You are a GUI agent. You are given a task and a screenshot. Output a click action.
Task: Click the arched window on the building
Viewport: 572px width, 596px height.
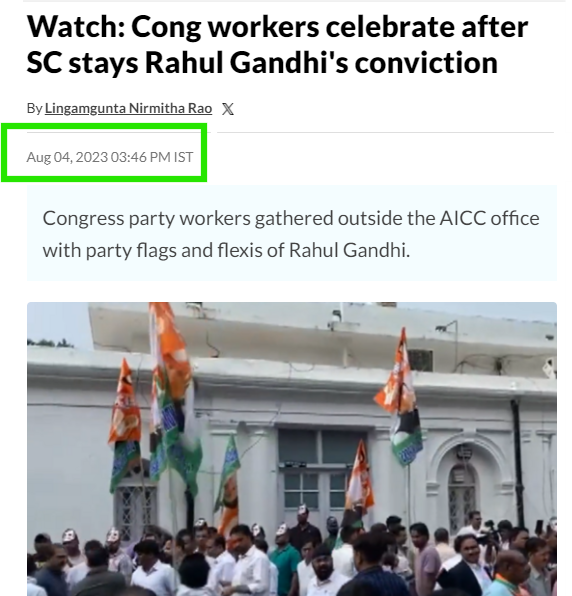[x=461, y=496]
